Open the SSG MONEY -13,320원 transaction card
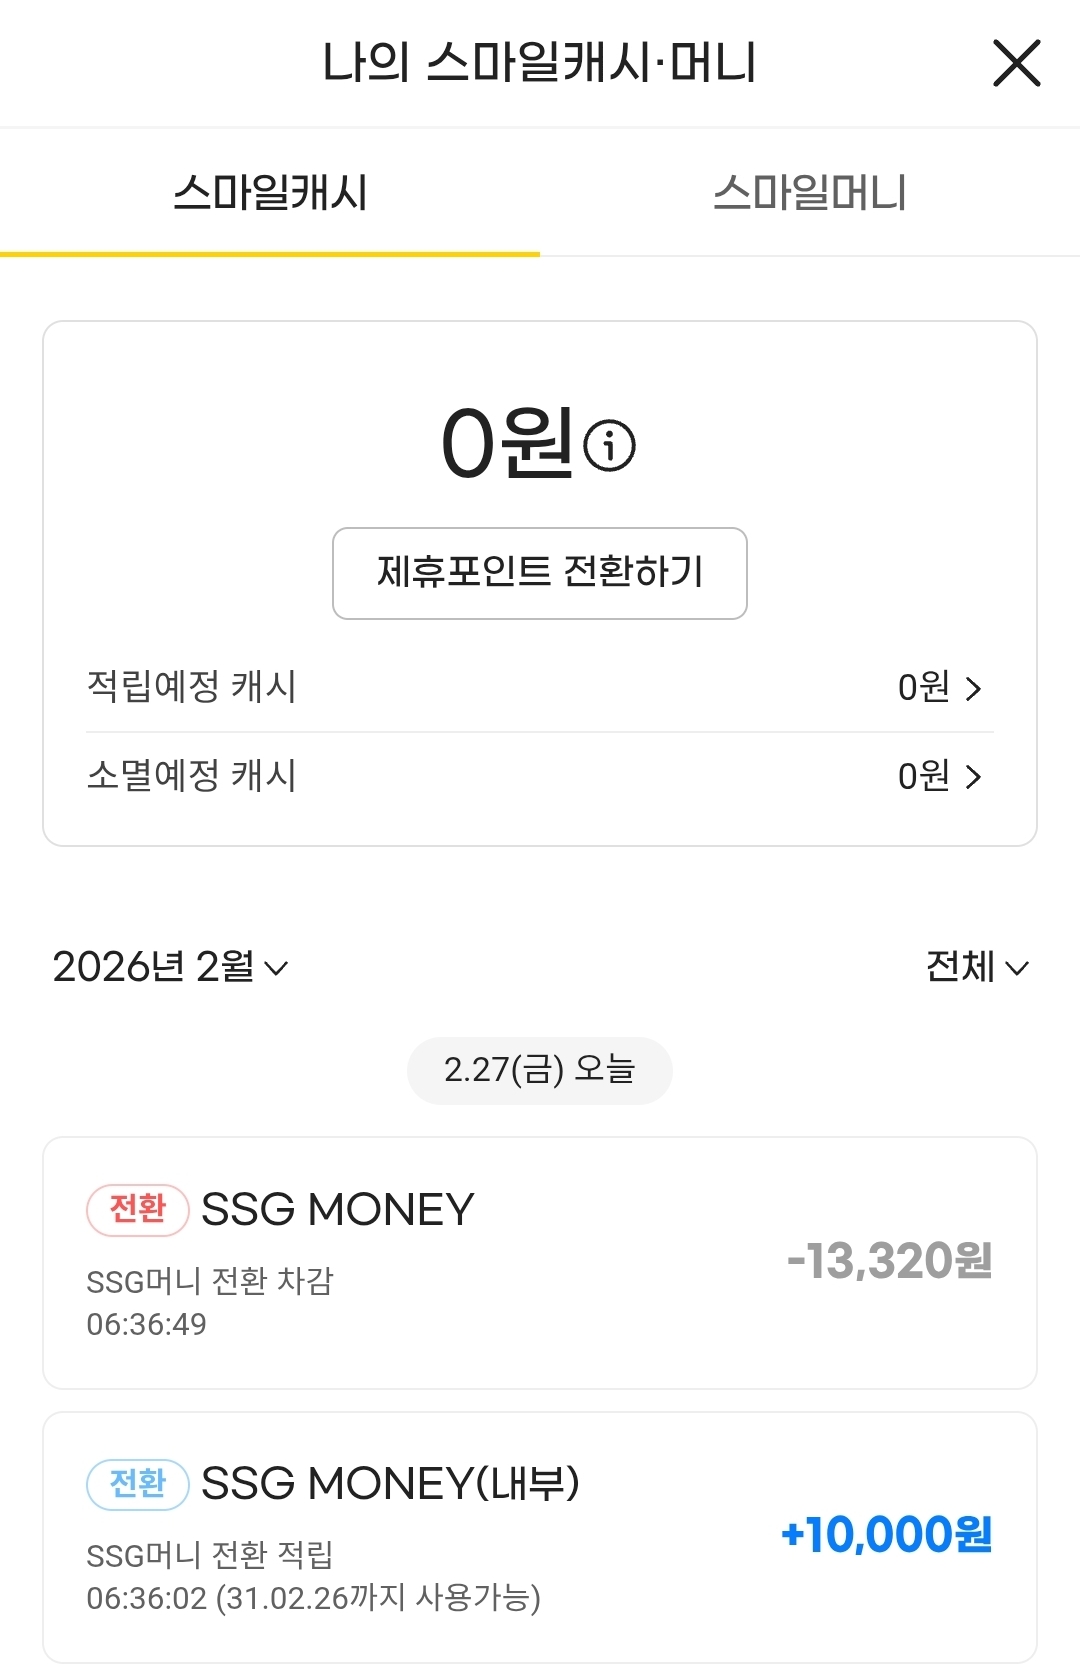The height and width of the screenshot is (1674, 1080). click(x=540, y=1262)
